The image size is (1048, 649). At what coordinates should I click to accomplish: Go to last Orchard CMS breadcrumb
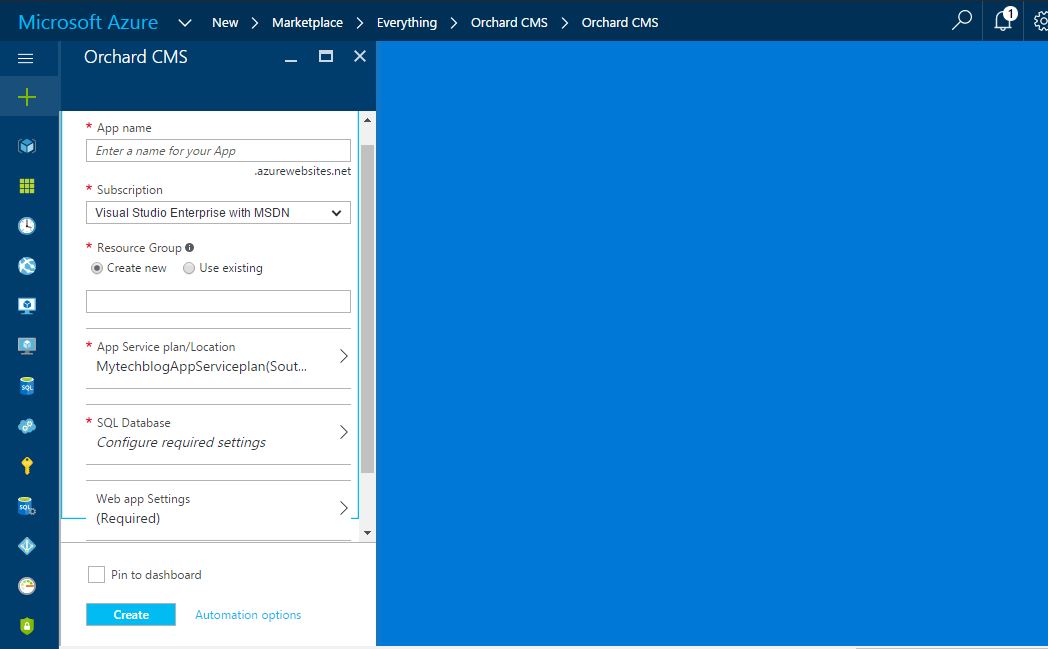[x=620, y=23]
